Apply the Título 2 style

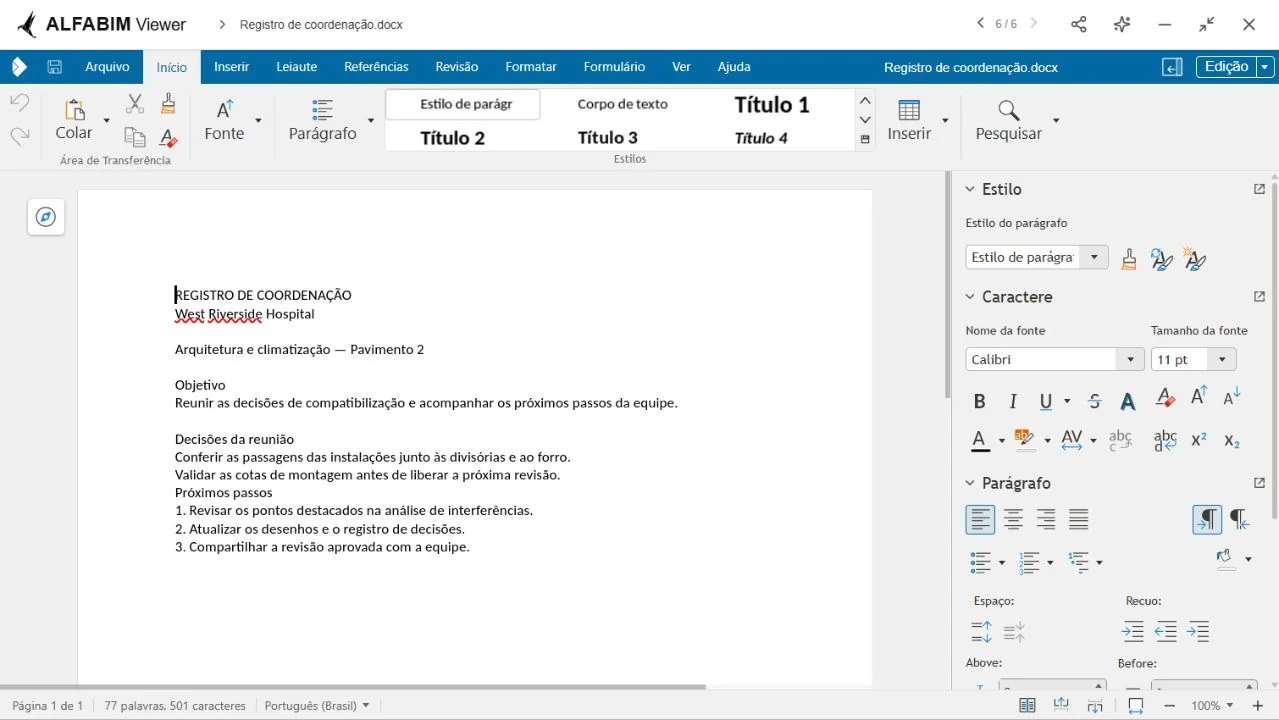pyautogui.click(x=452, y=138)
